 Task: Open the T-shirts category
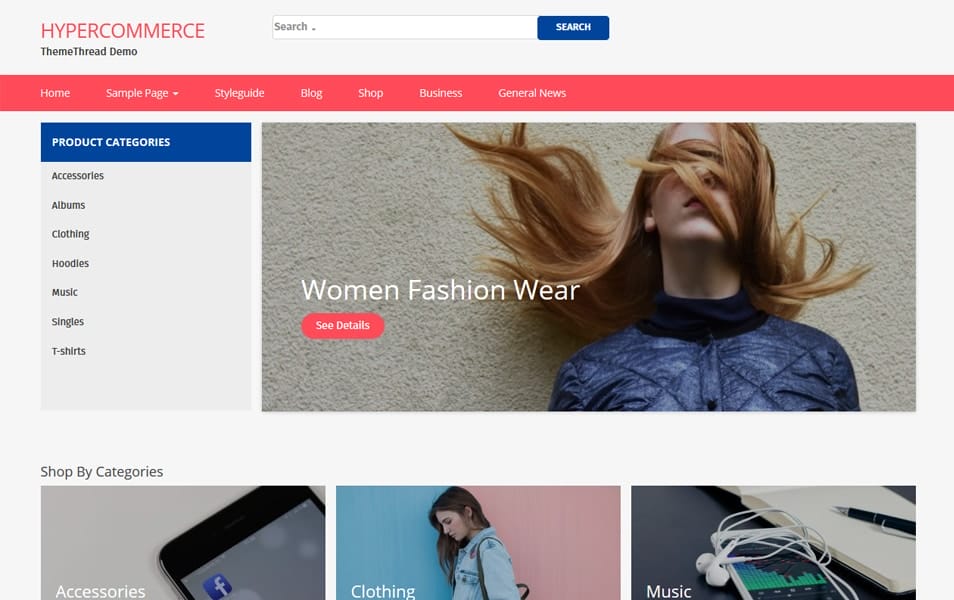tap(68, 351)
